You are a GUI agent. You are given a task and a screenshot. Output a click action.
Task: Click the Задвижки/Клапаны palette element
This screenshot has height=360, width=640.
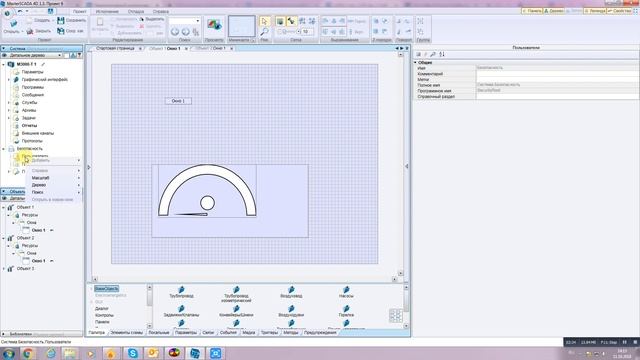tap(181, 311)
